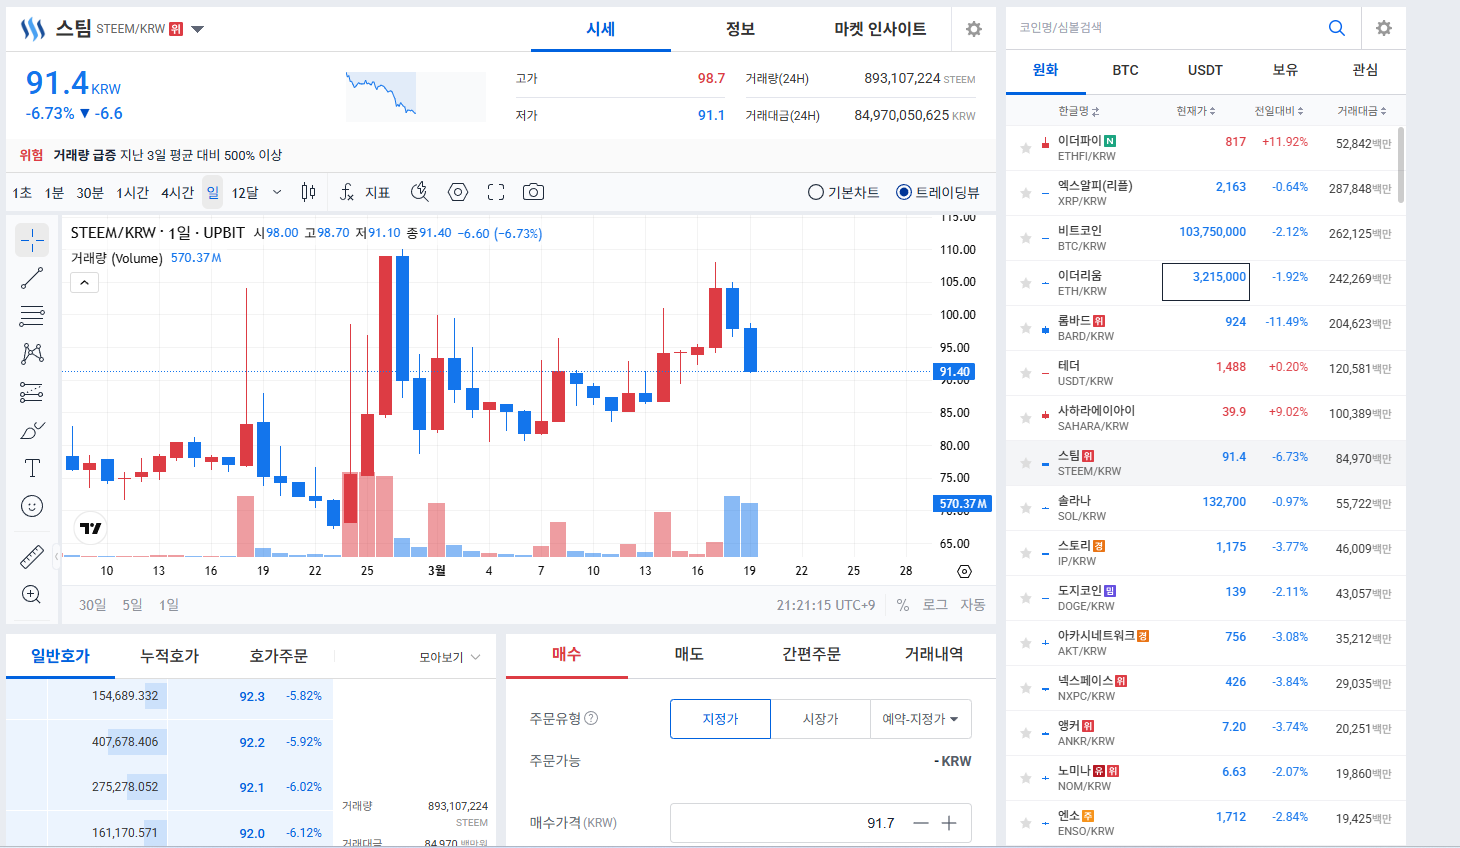Expand the 예약-지정가 order type dropdown
Viewport: 1460px width, 848px height.
click(x=920, y=719)
